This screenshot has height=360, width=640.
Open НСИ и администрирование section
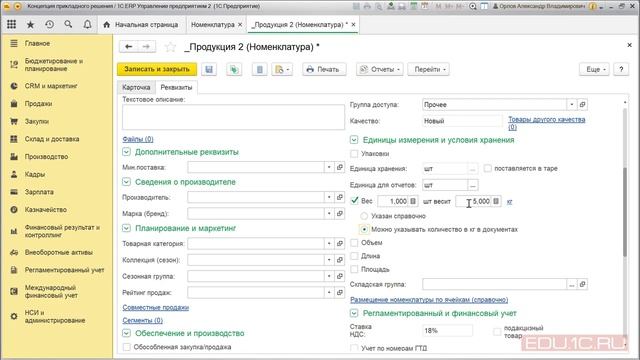(56, 316)
